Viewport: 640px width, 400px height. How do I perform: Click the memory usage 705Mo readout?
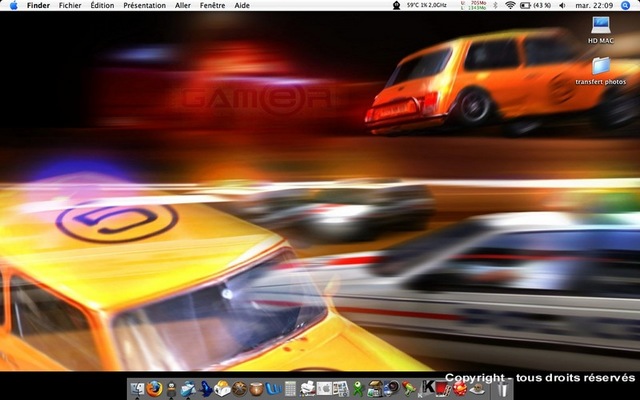pyautogui.click(x=473, y=5)
